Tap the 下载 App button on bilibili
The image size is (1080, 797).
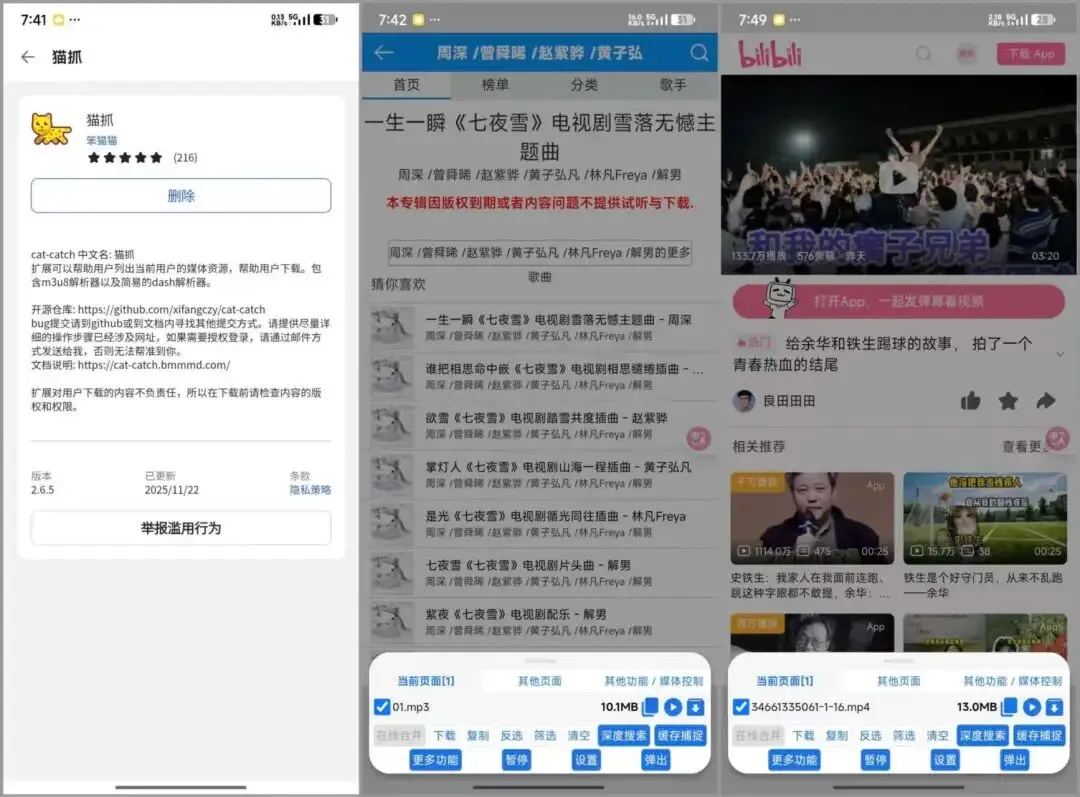click(1031, 54)
